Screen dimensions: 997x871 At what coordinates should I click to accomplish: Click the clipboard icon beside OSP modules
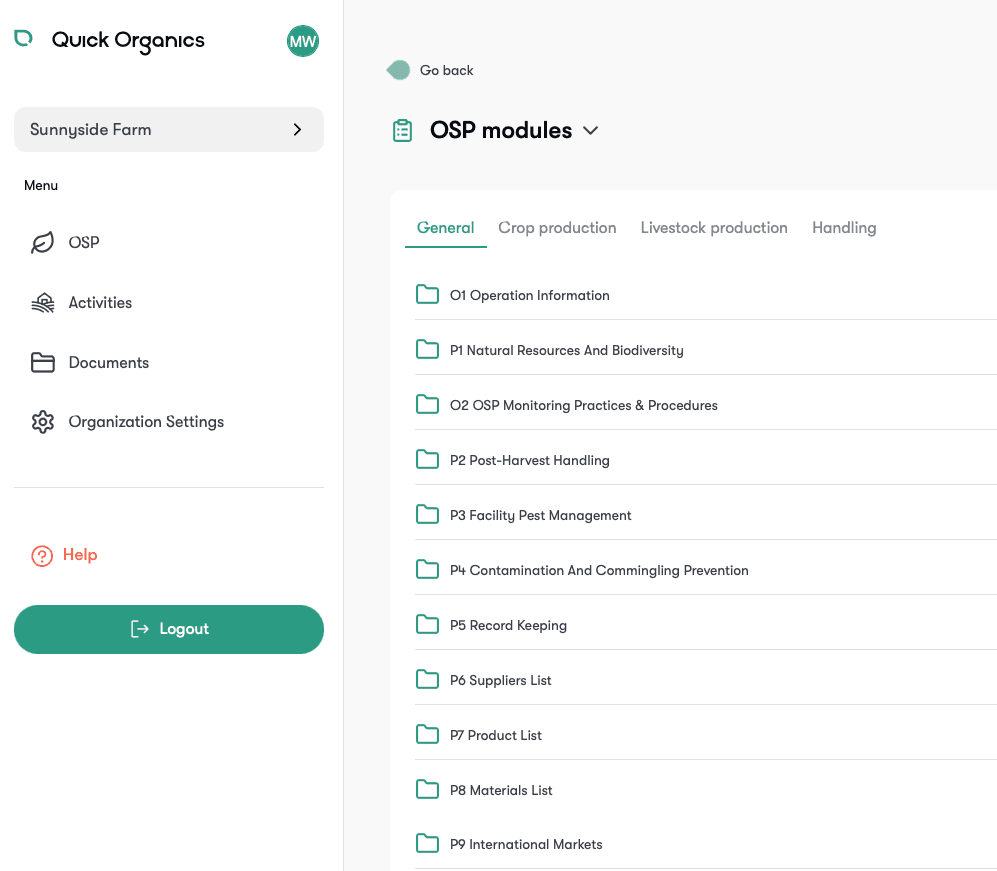click(402, 130)
